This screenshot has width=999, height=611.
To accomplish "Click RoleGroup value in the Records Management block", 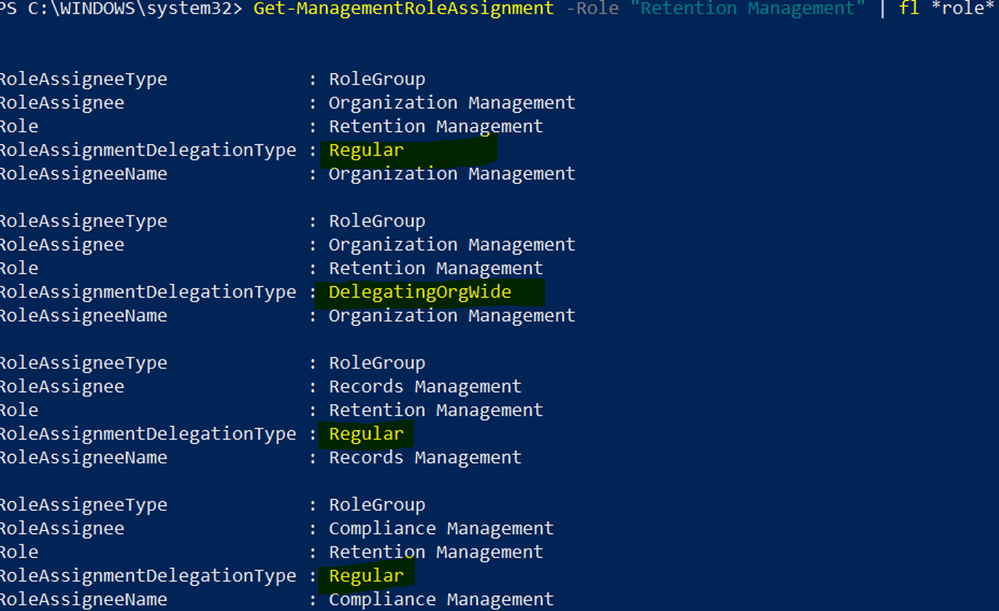I will (x=377, y=363).
